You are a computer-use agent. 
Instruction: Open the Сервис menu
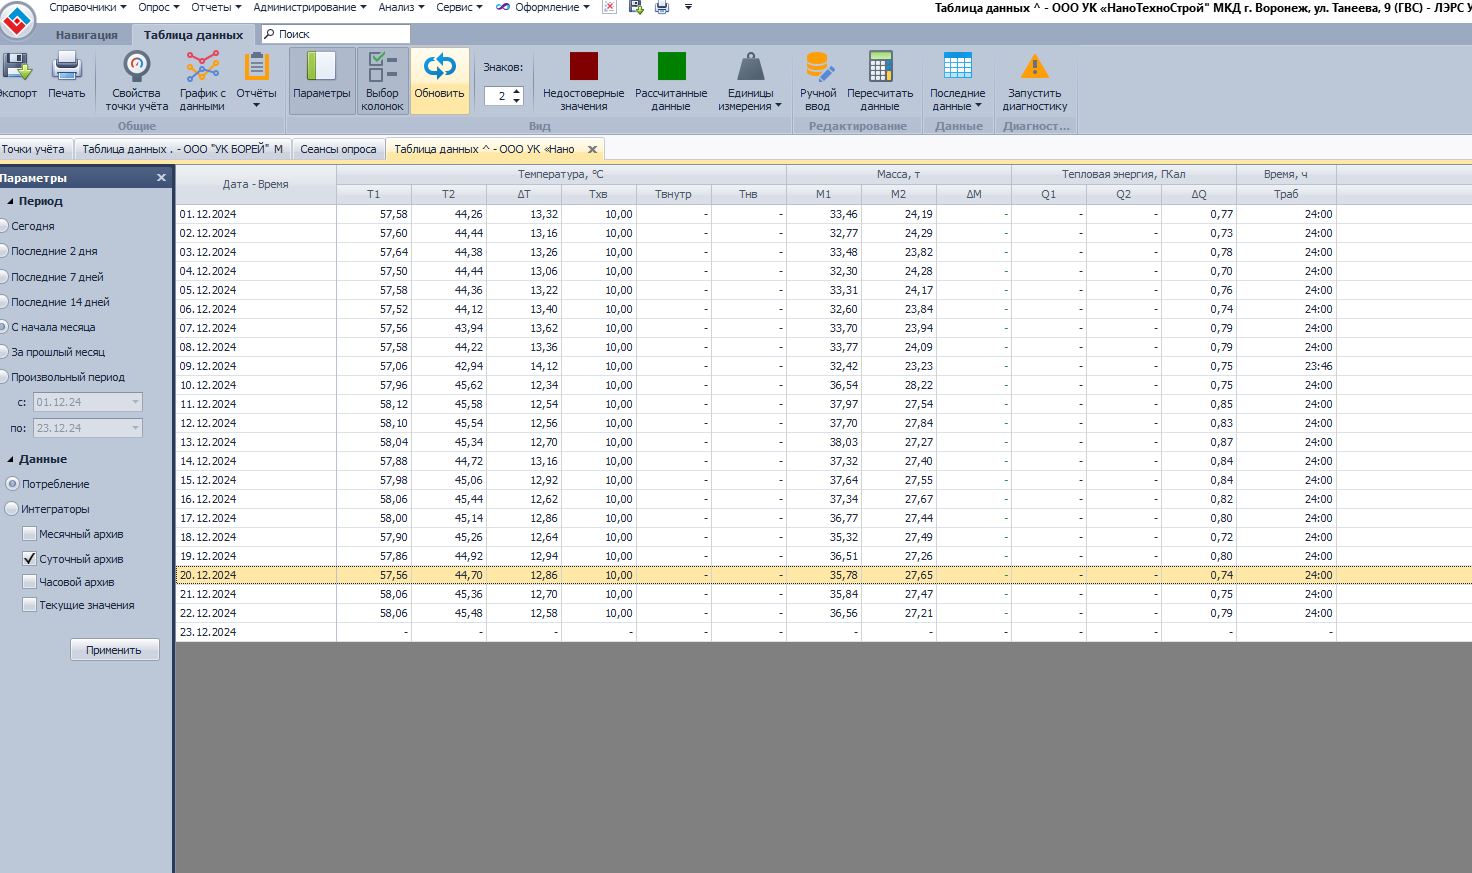point(459,7)
